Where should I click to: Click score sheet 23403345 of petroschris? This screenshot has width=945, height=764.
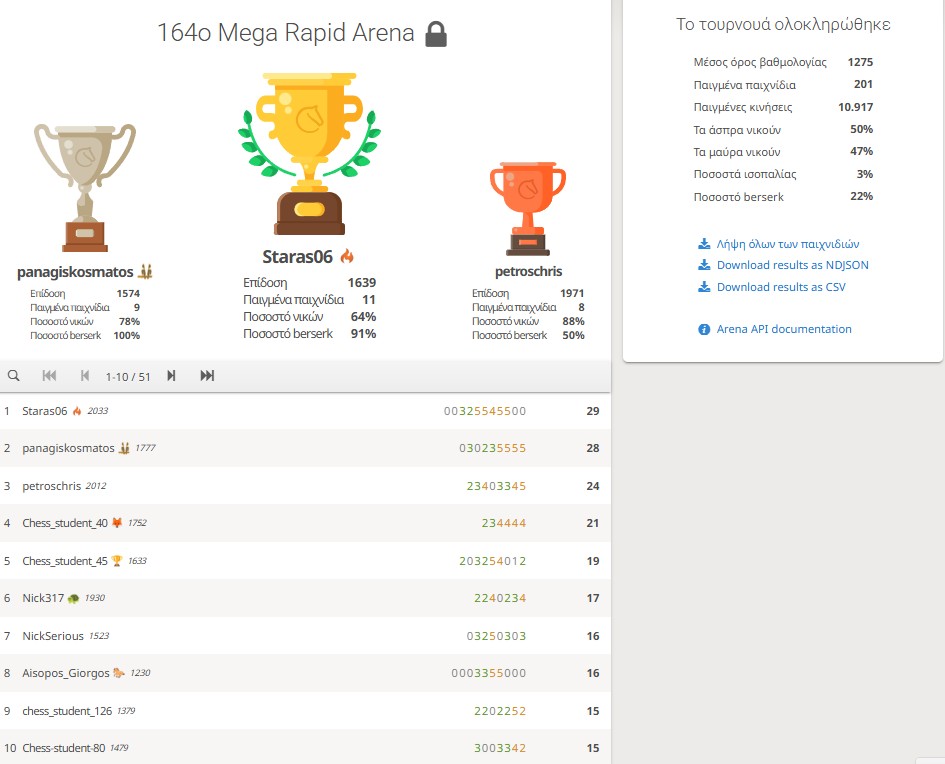tap(496, 486)
